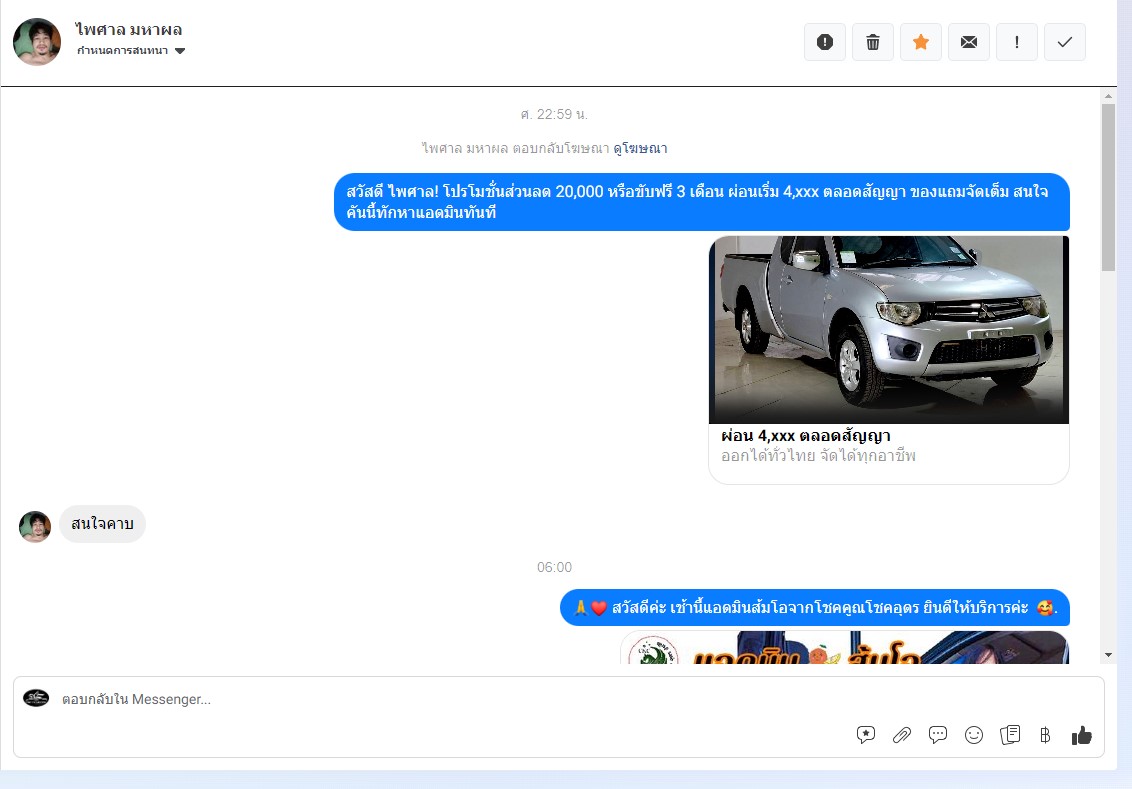Mark conversation done with the checkmark
The width and height of the screenshot is (1132, 789).
1065,42
